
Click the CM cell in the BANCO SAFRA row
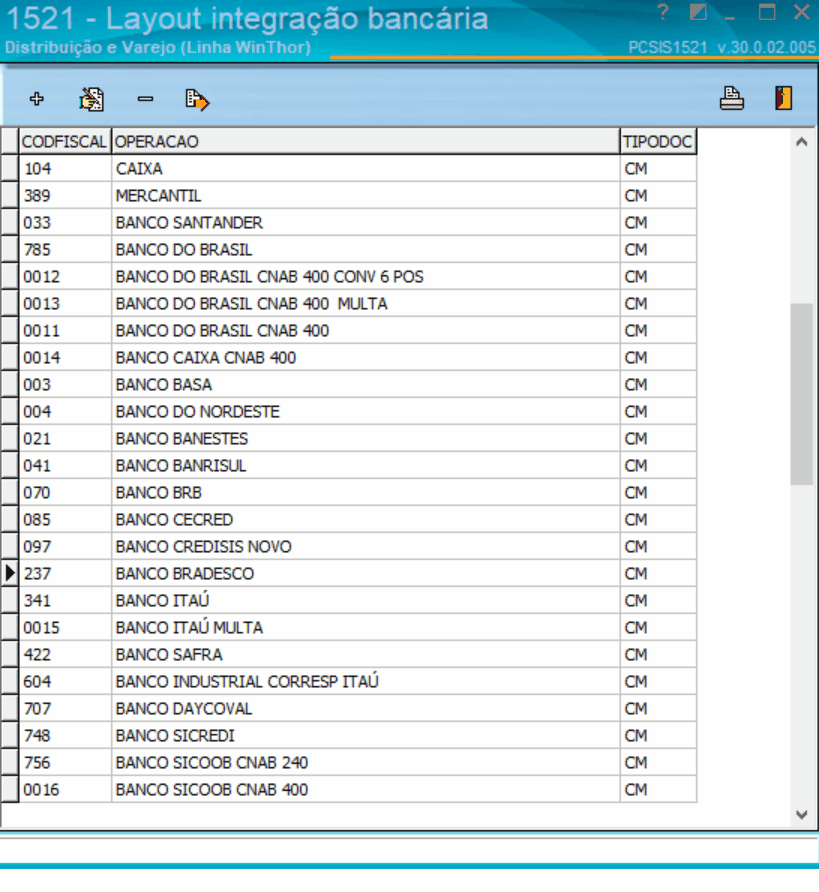(658, 655)
